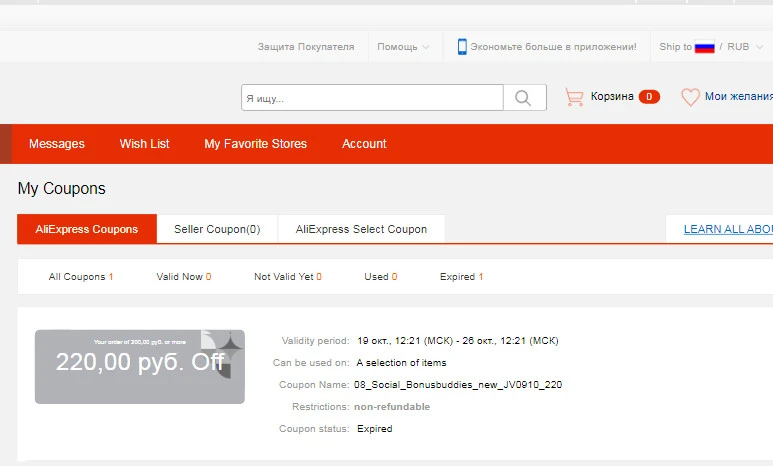Click the non-refundable restriction text
Screen dimensions: 773x466
coord(392,407)
